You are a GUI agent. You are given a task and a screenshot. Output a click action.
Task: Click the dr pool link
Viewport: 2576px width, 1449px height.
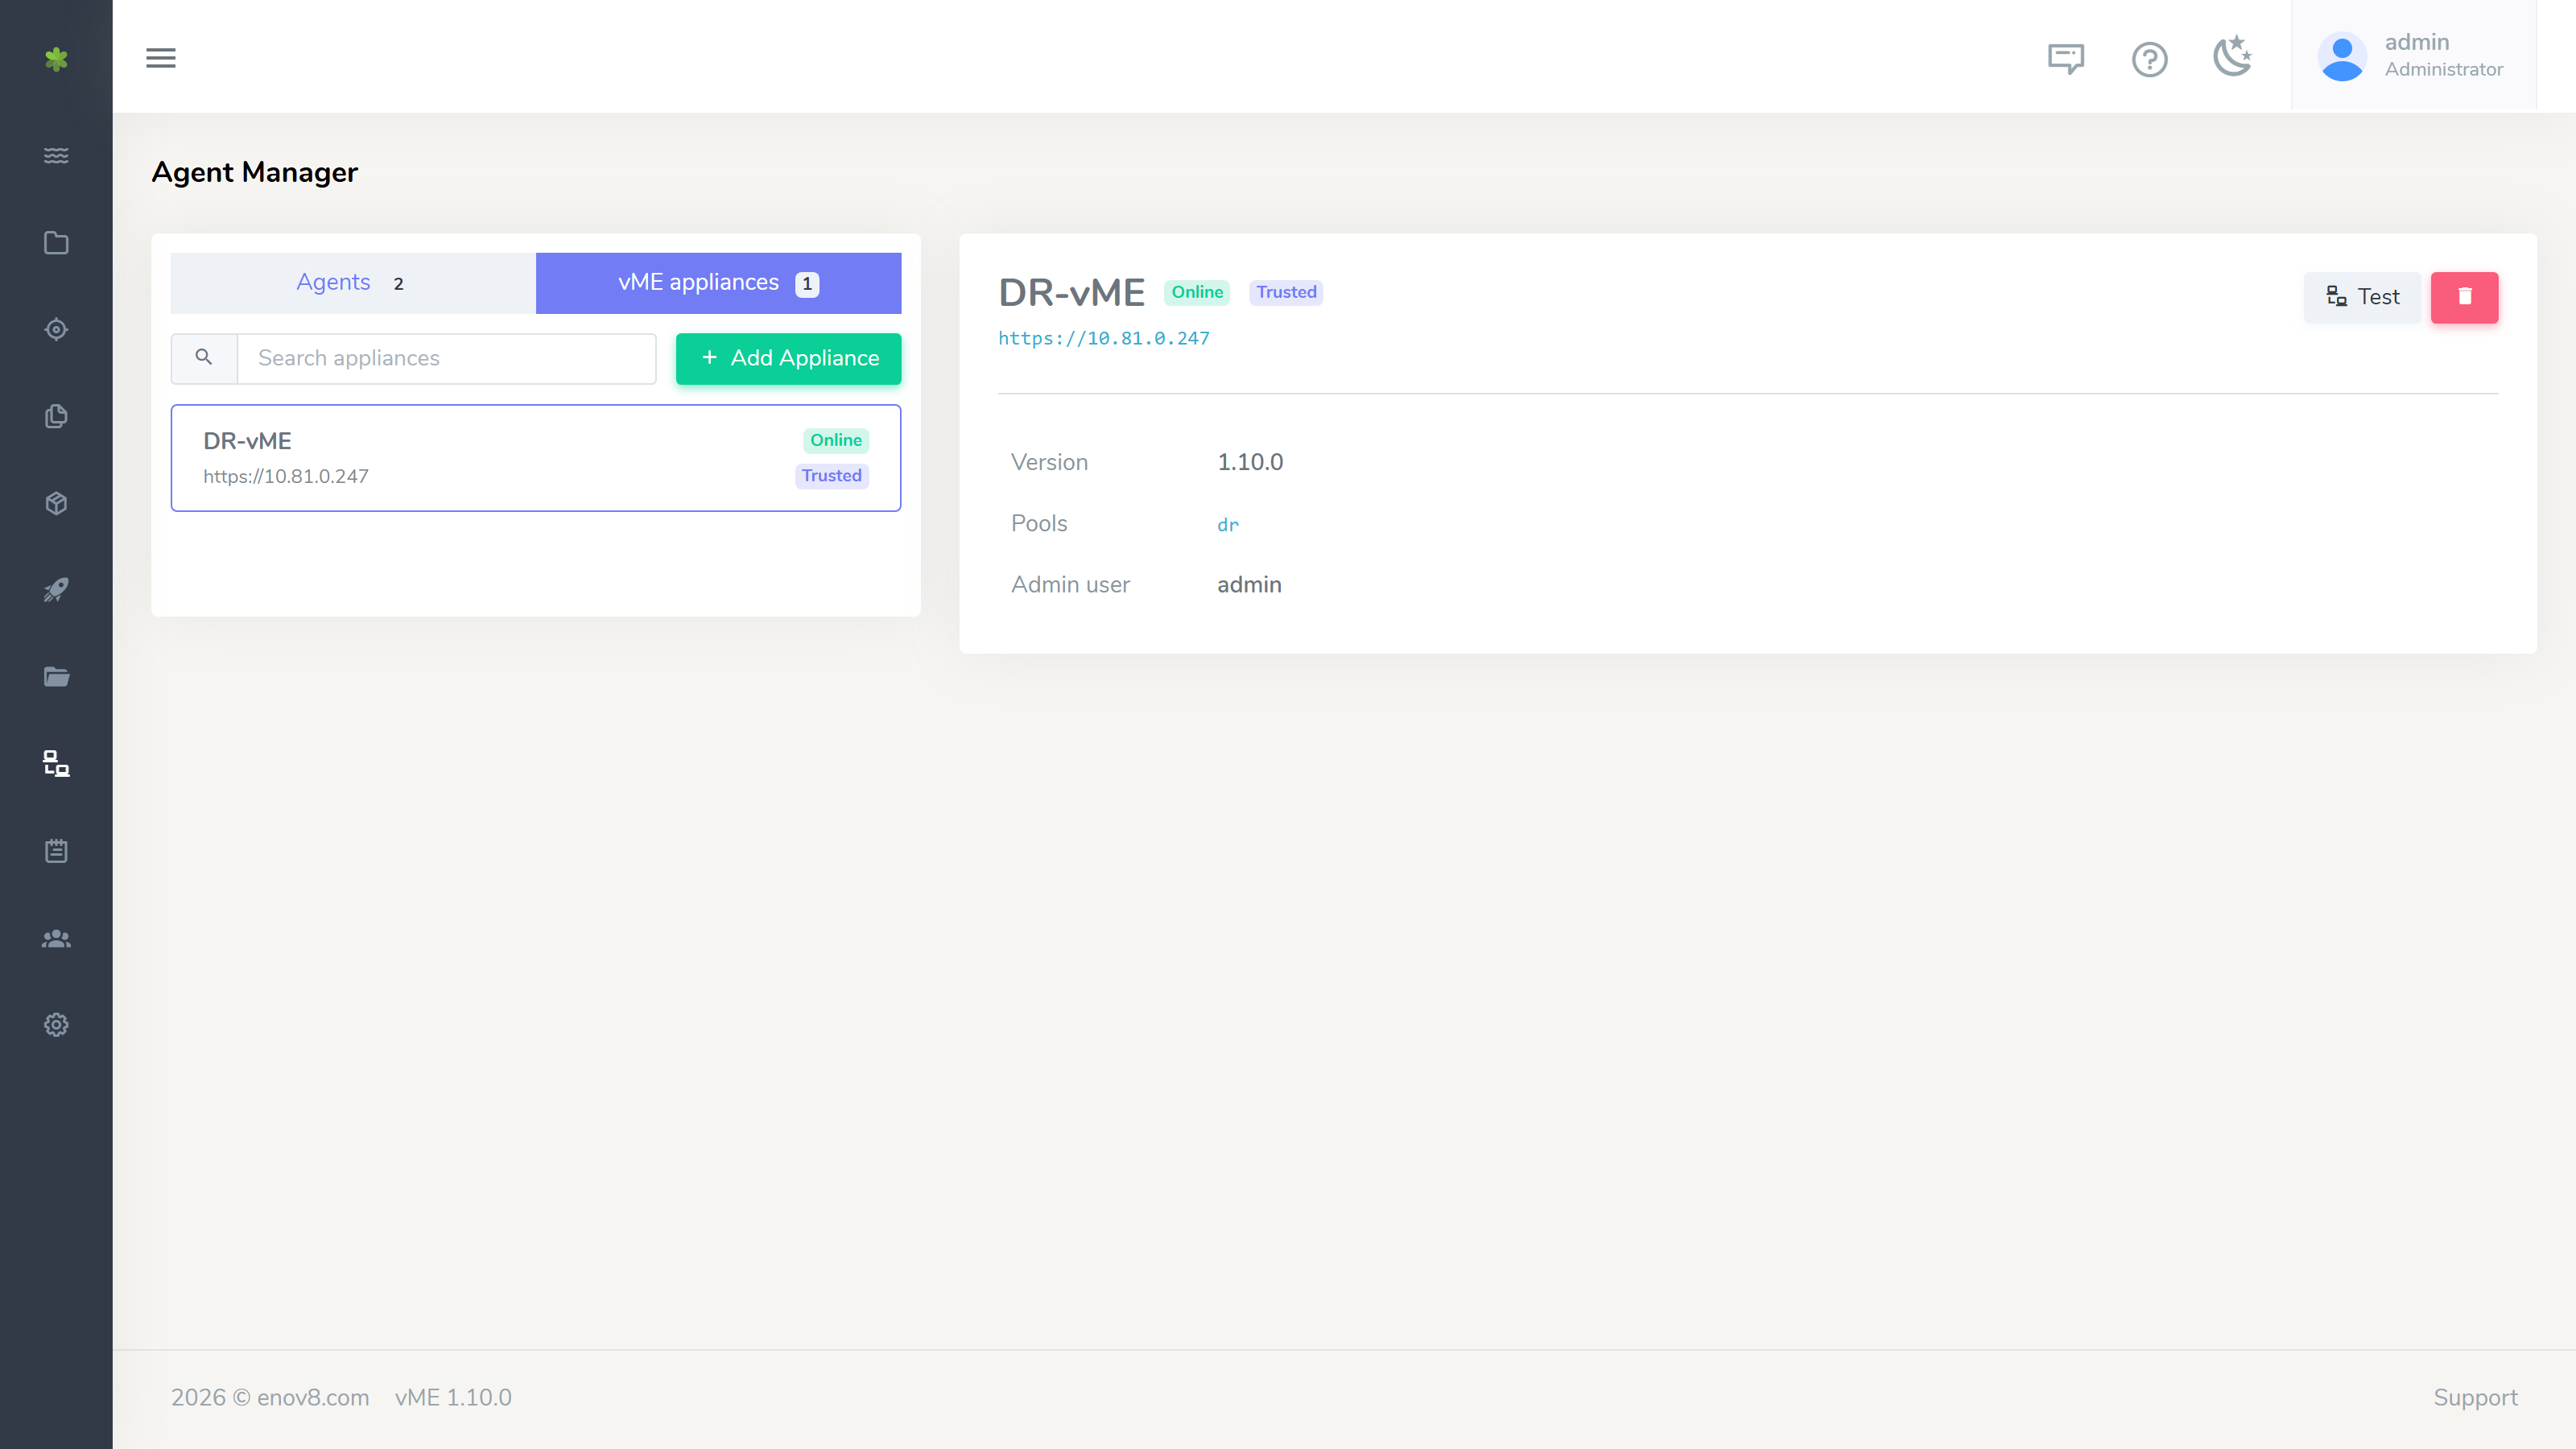pyautogui.click(x=1228, y=524)
